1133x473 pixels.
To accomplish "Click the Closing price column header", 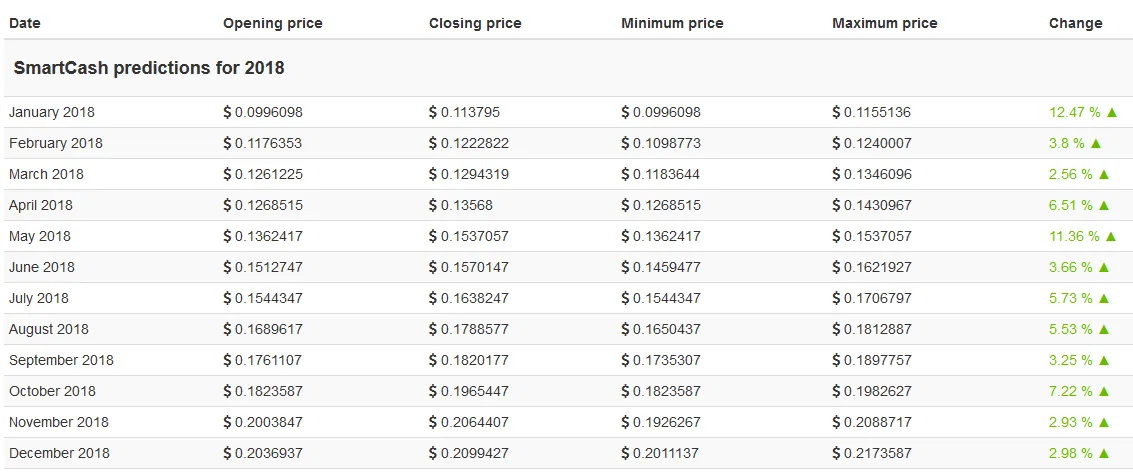I will (x=475, y=23).
